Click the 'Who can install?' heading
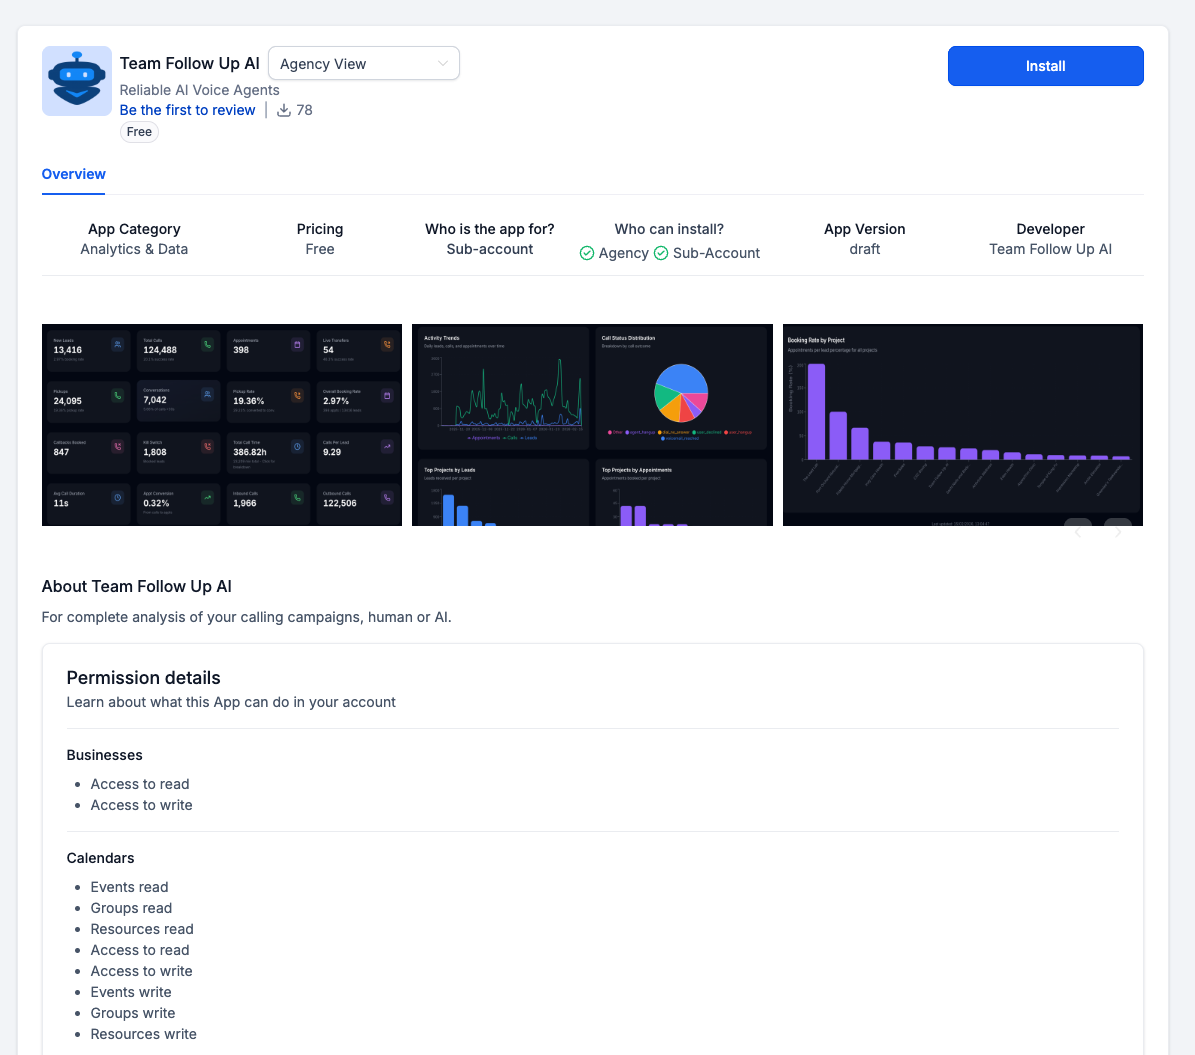Screen dimensions: 1195x1055 click(669, 229)
